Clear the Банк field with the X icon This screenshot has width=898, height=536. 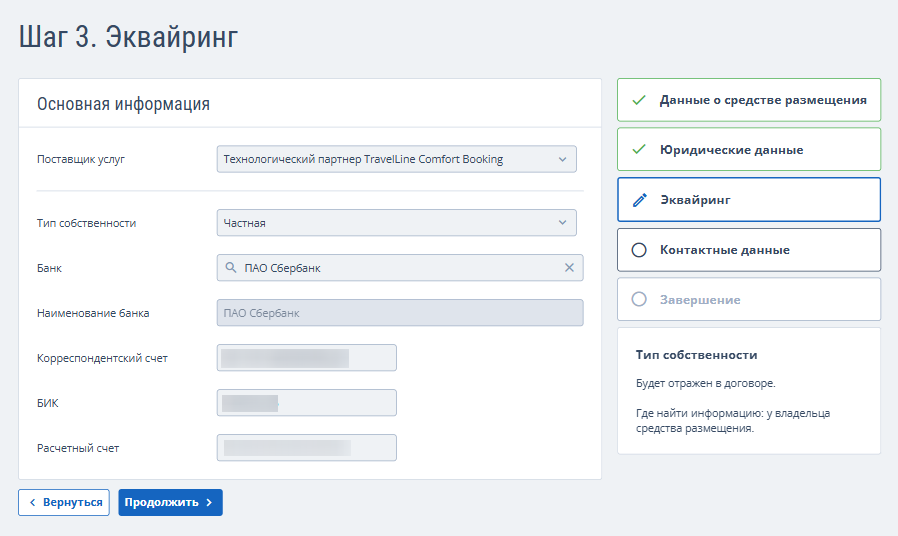(569, 268)
